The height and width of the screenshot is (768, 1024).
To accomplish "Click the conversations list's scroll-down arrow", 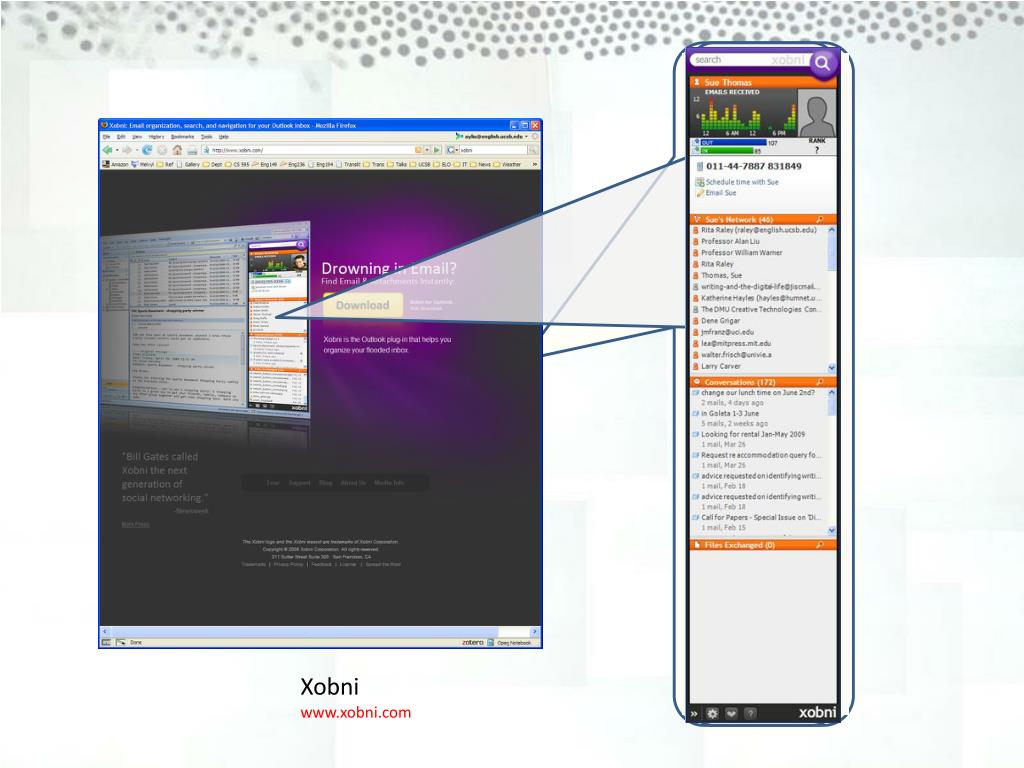I will pyautogui.click(x=831, y=531).
